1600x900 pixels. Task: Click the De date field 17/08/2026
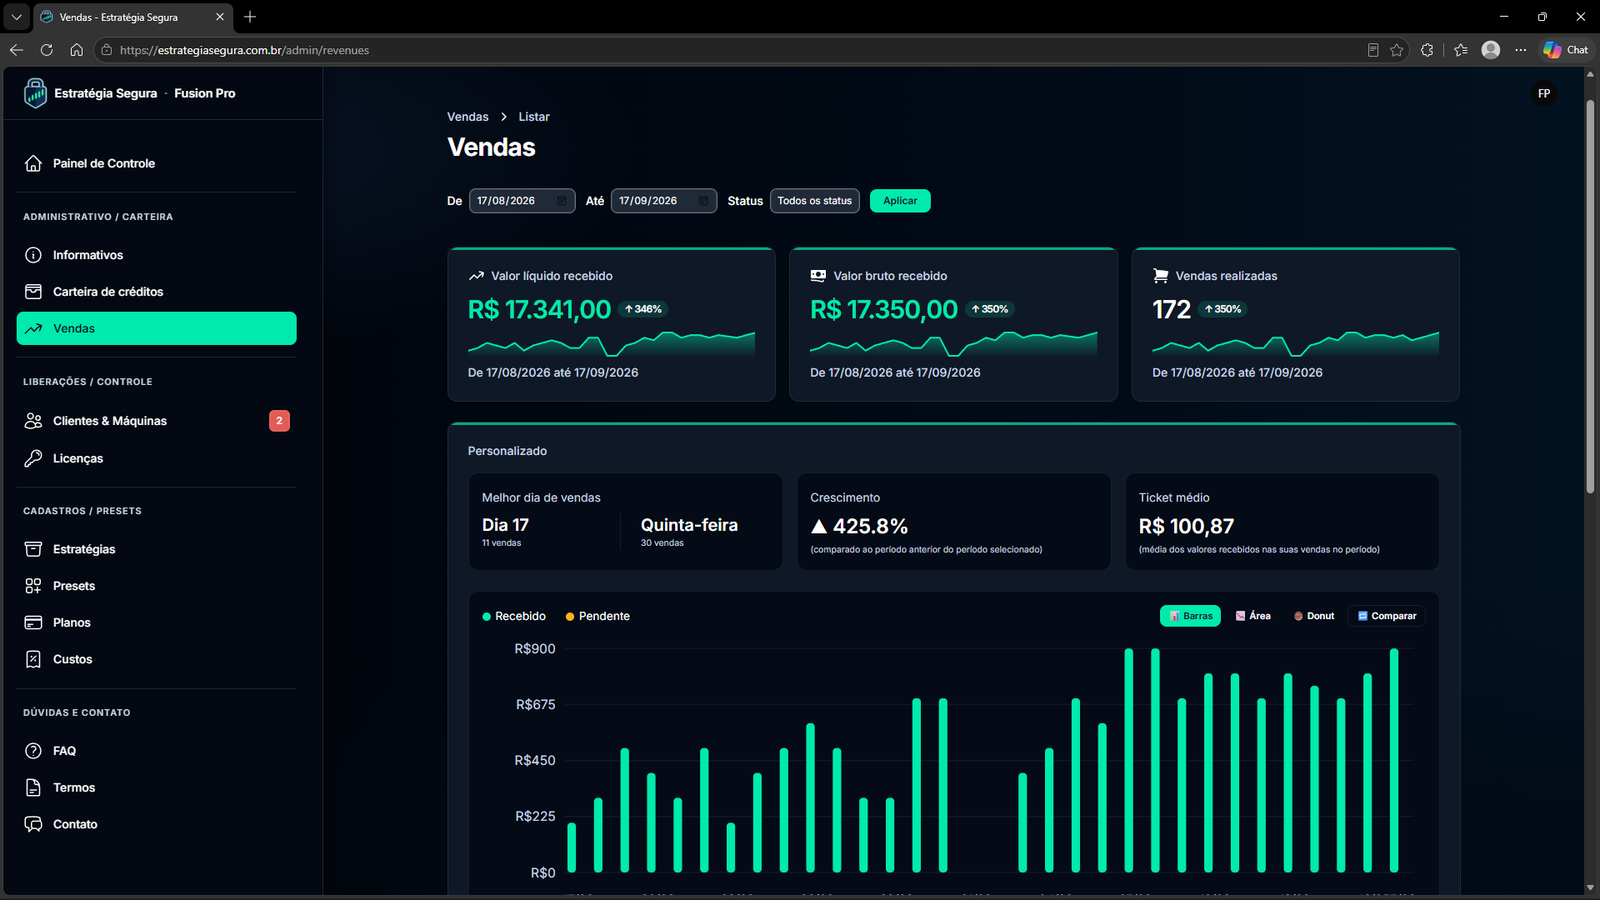pos(522,201)
